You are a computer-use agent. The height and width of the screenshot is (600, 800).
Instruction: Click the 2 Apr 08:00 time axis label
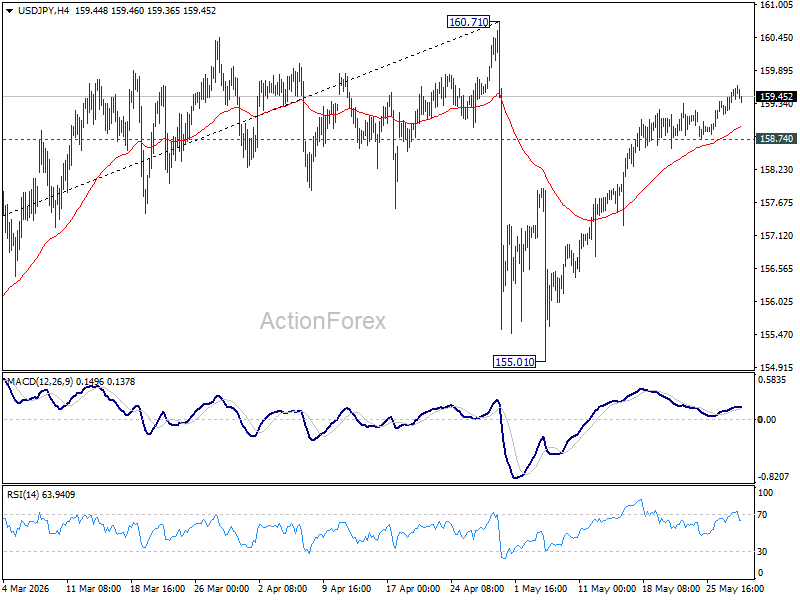pyautogui.click(x=283, y=588)
